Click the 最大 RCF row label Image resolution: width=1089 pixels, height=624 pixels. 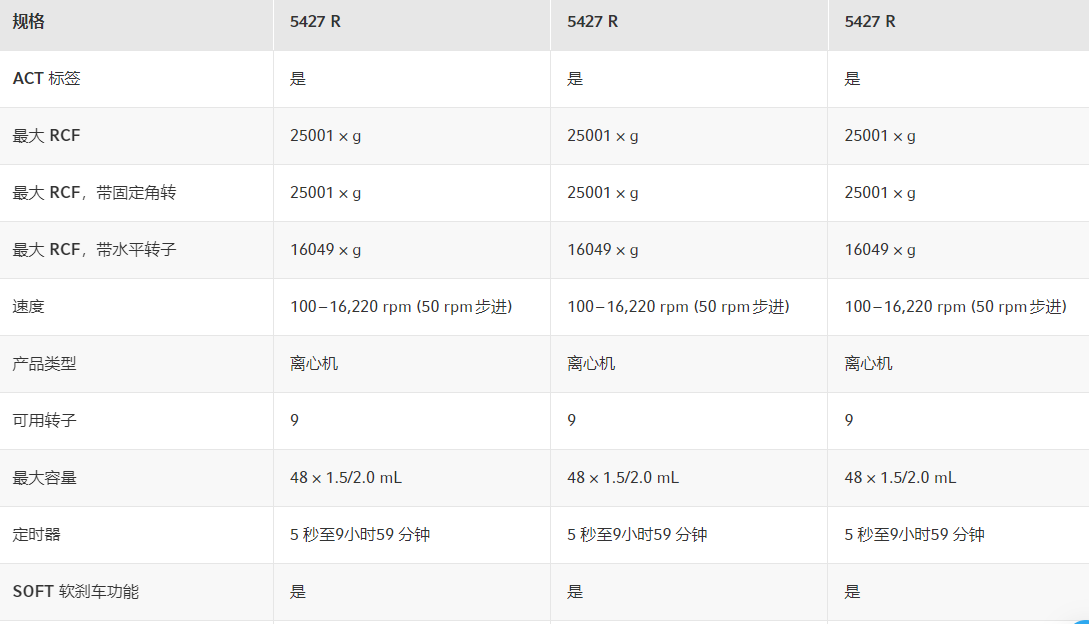click(x=46, y=136)
